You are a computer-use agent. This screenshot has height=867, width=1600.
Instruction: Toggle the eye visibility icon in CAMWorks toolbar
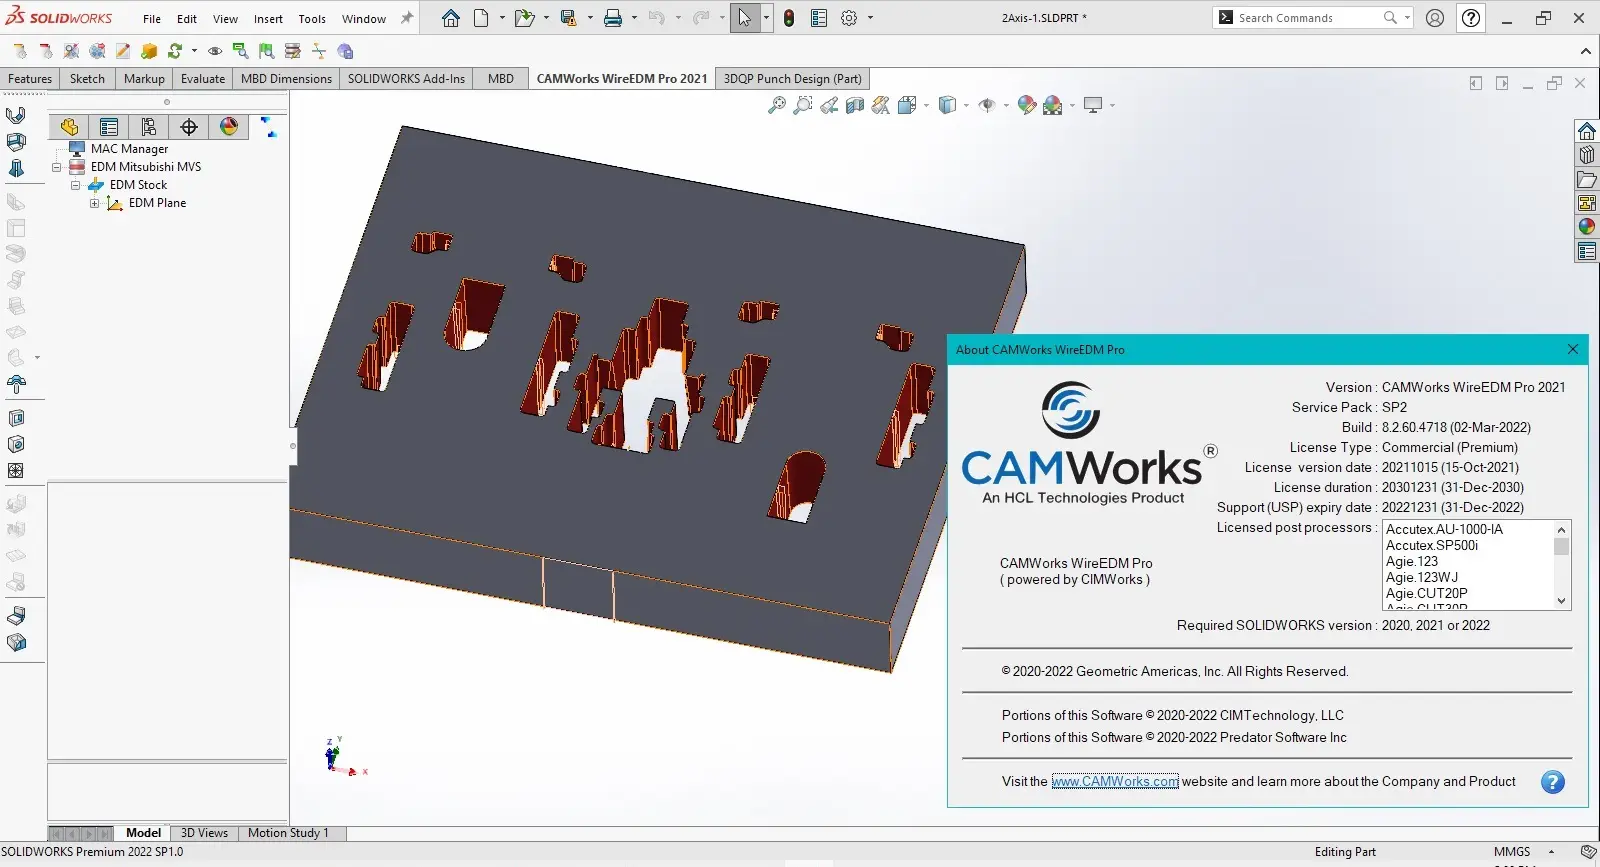point(215,51)
